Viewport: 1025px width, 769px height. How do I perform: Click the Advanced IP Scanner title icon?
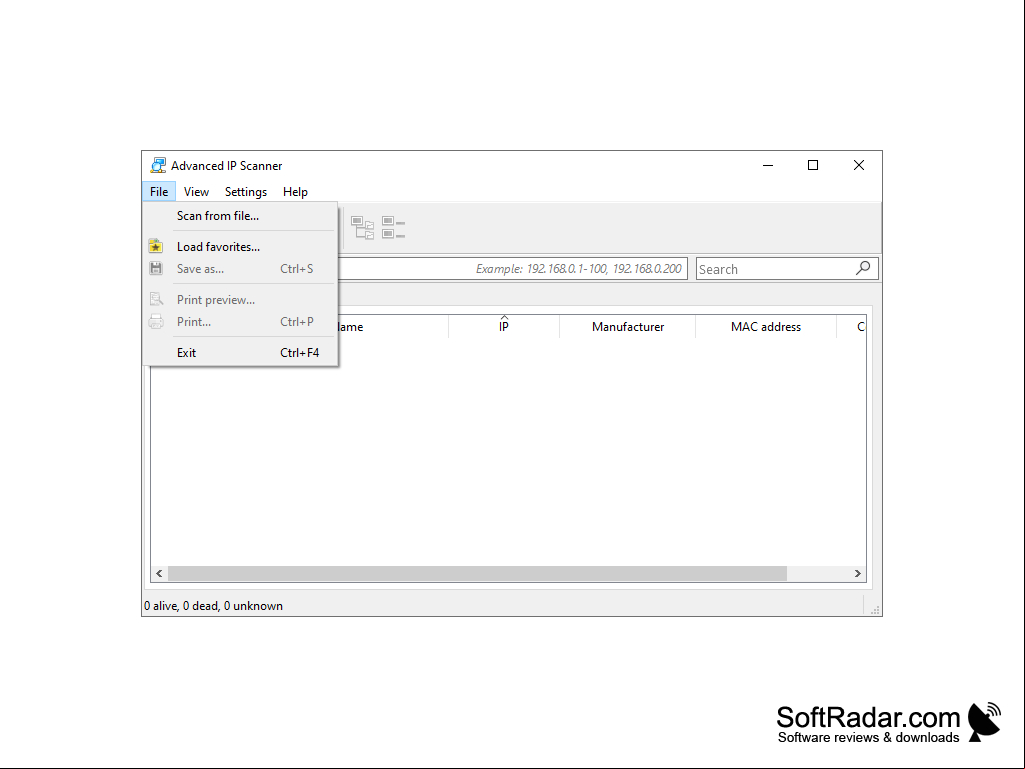tap(158, 165)
